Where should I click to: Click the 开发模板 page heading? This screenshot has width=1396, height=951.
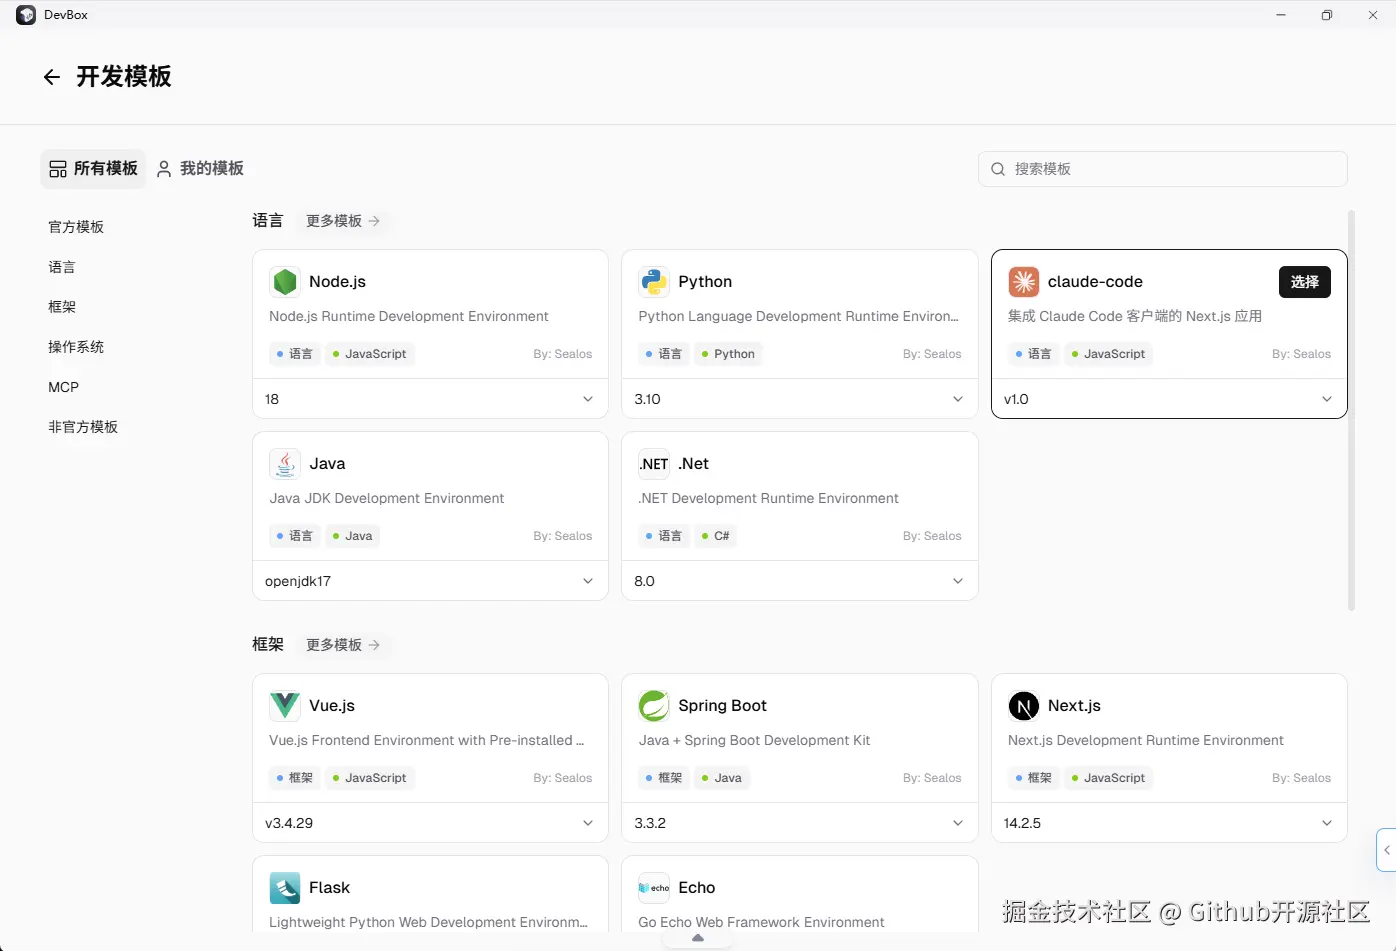tap(124, 77)
